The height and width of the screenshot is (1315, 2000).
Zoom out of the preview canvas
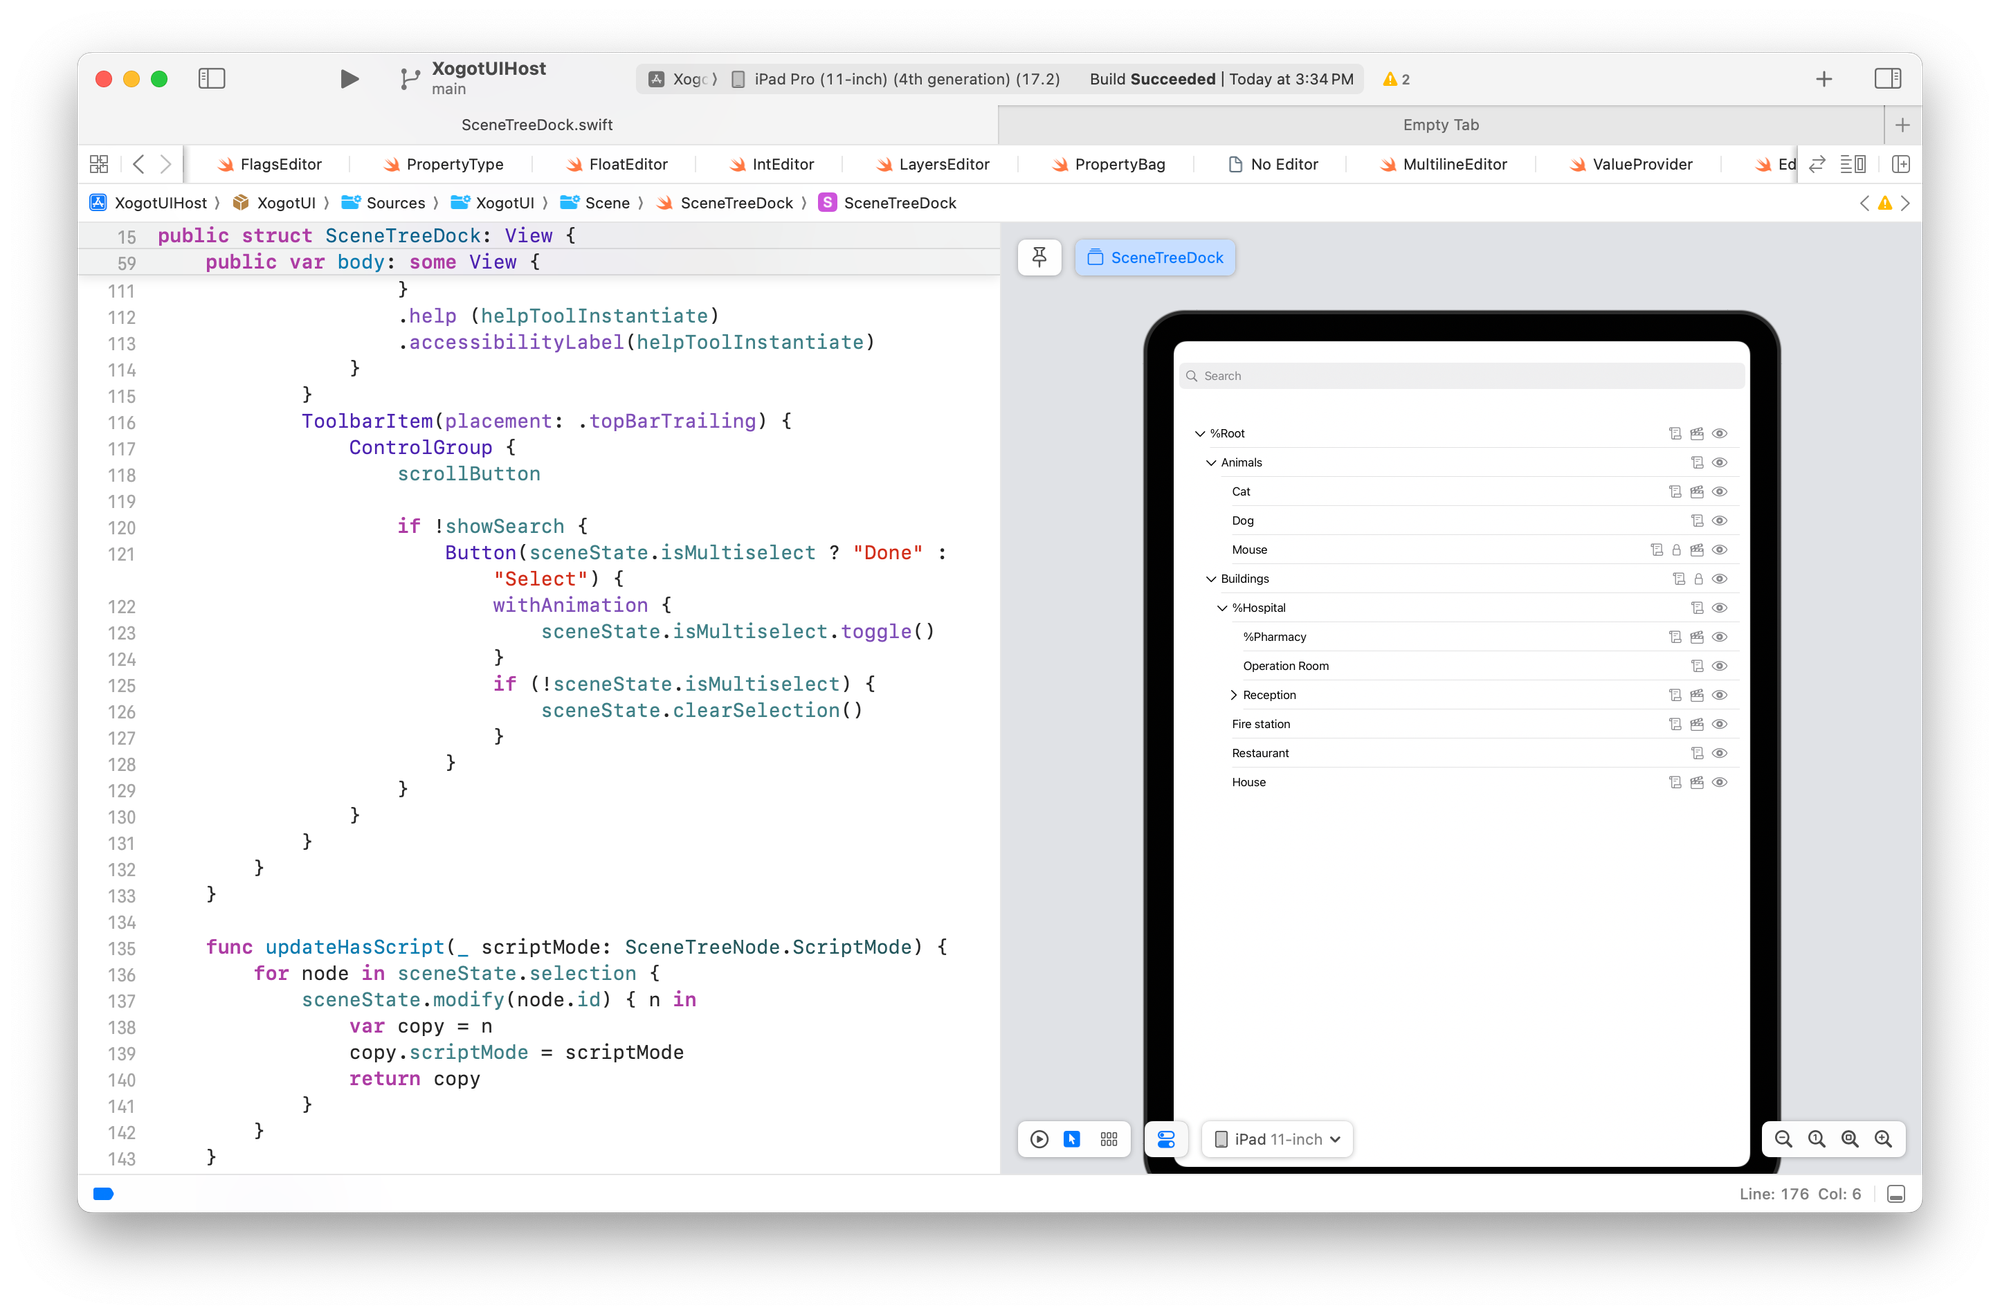coord(1783,1139)
